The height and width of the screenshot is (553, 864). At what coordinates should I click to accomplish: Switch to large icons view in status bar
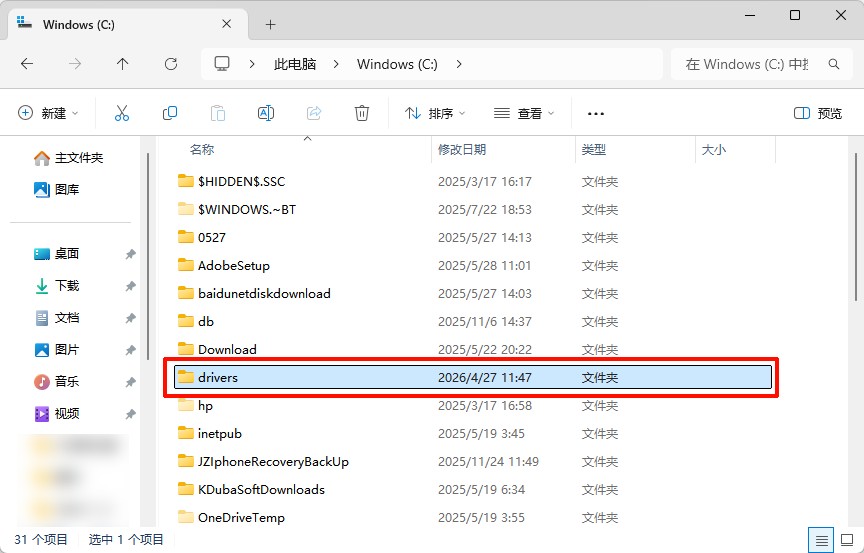pyautogui.click(x=847, y=540)
